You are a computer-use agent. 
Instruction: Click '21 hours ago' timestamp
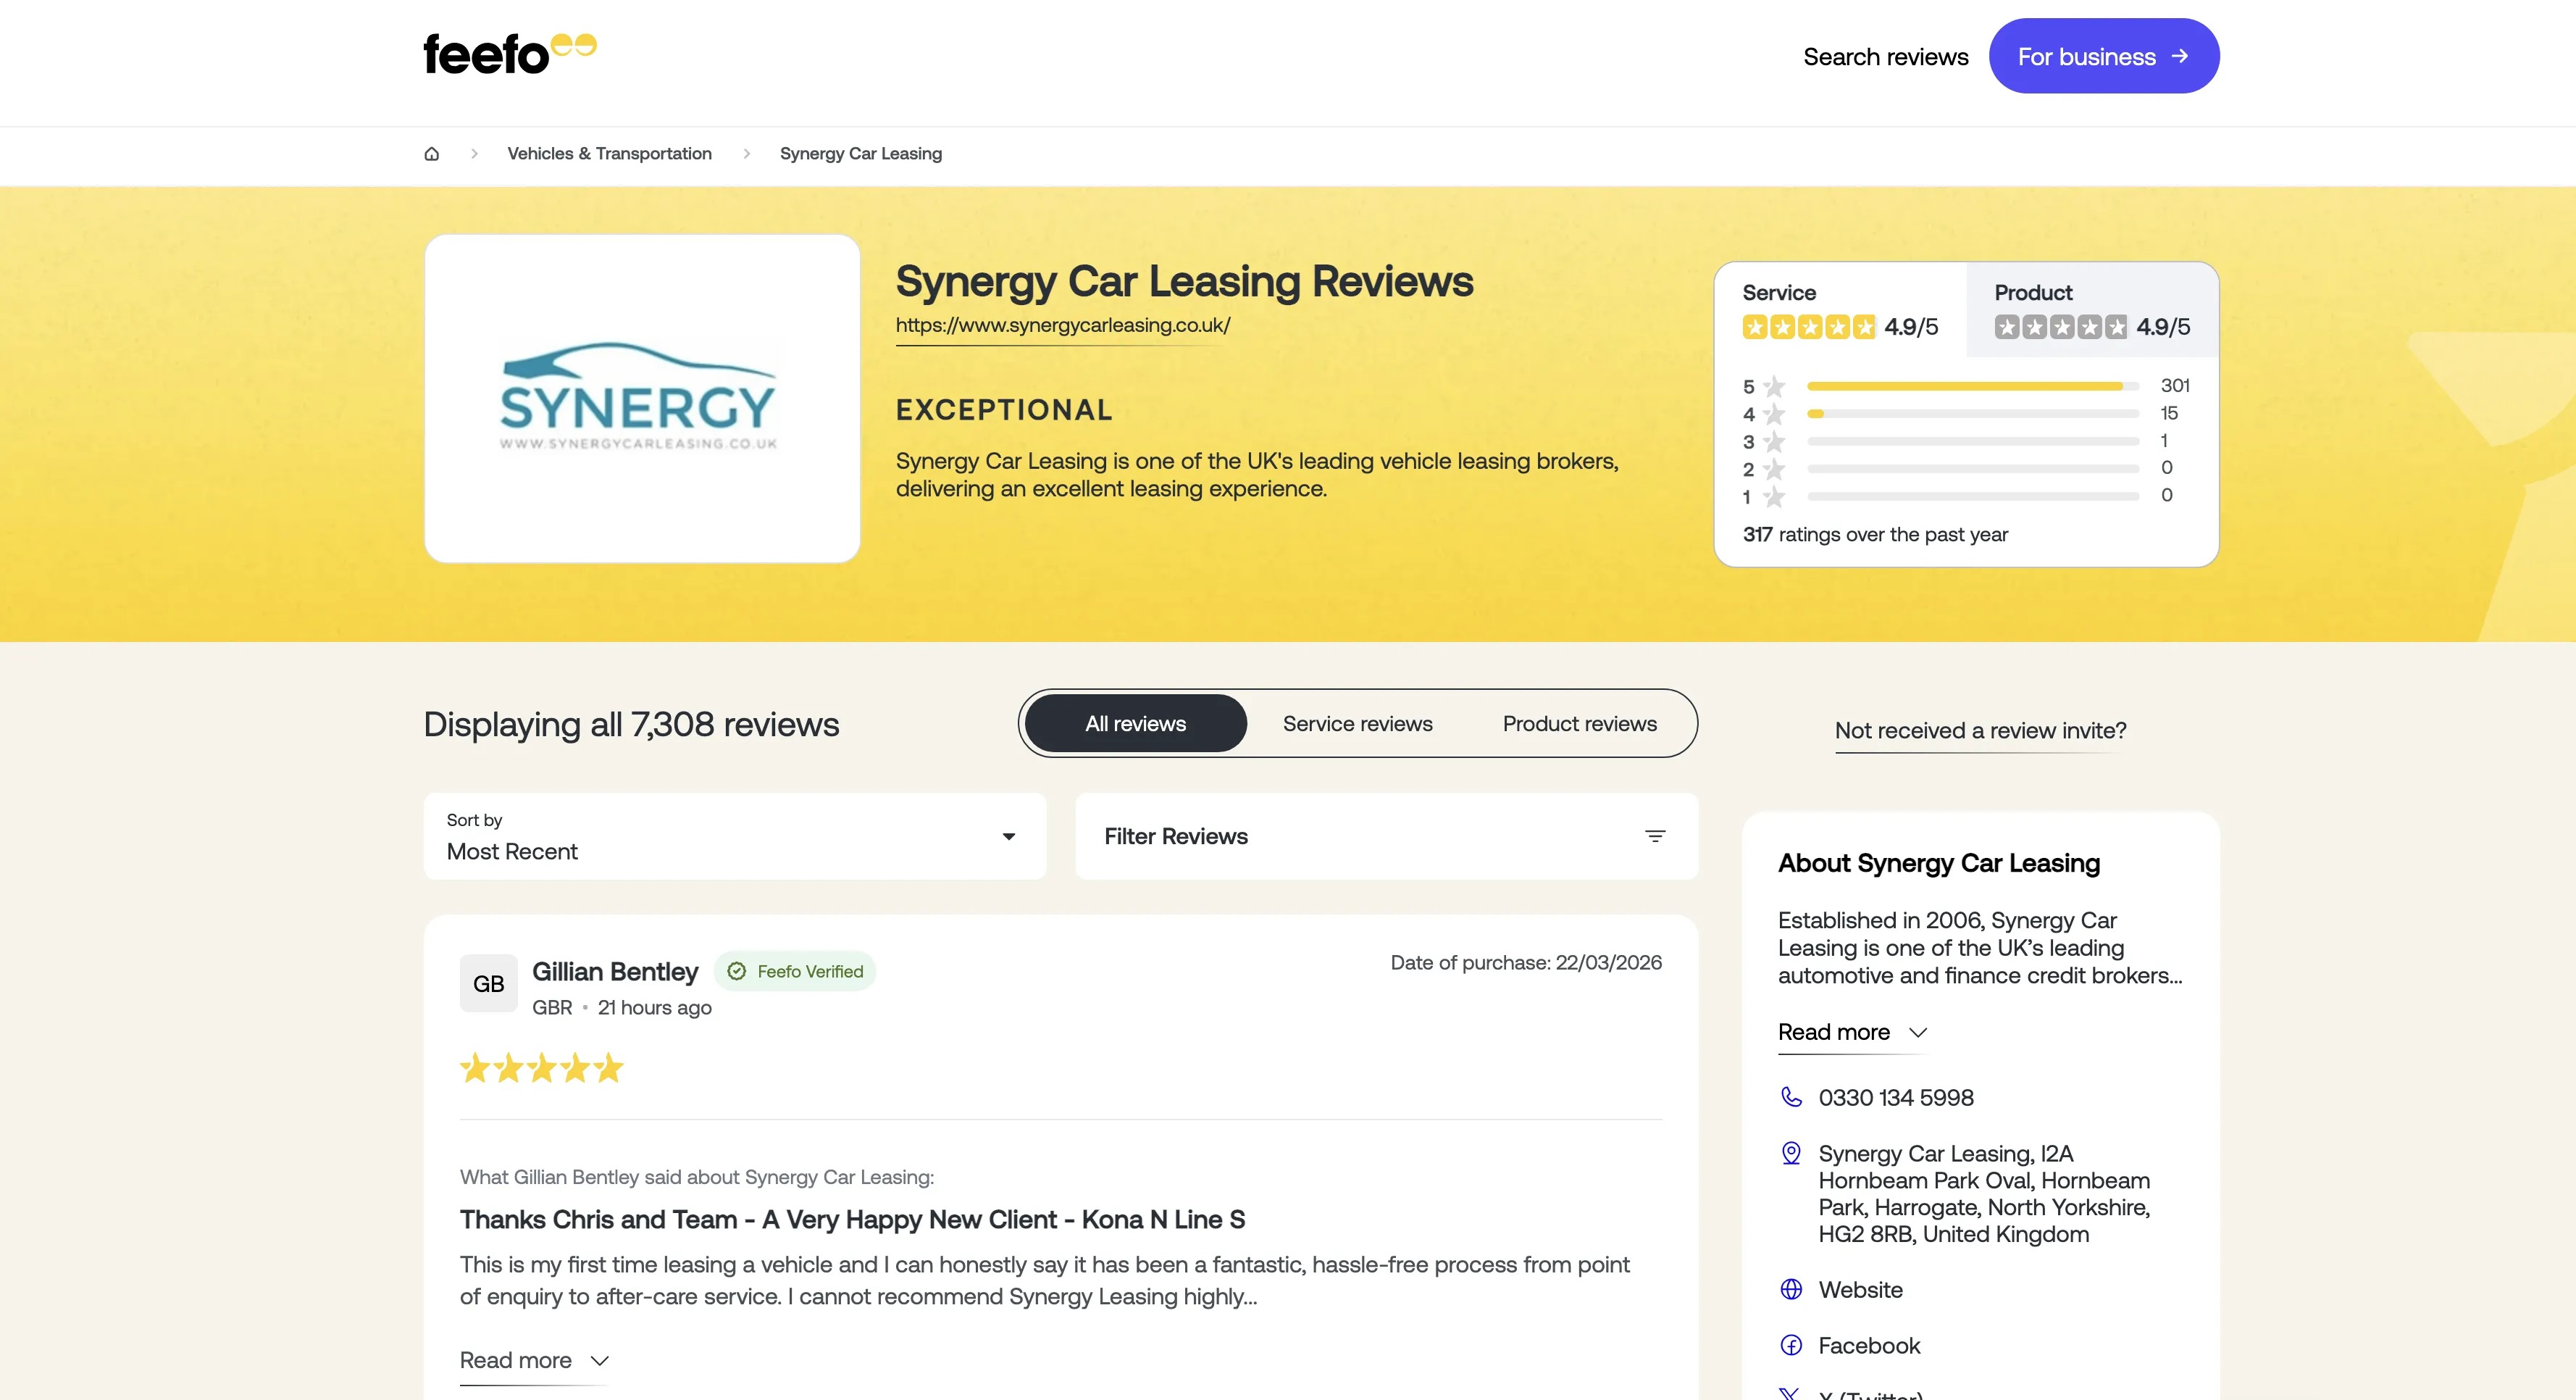point(654,1008)
